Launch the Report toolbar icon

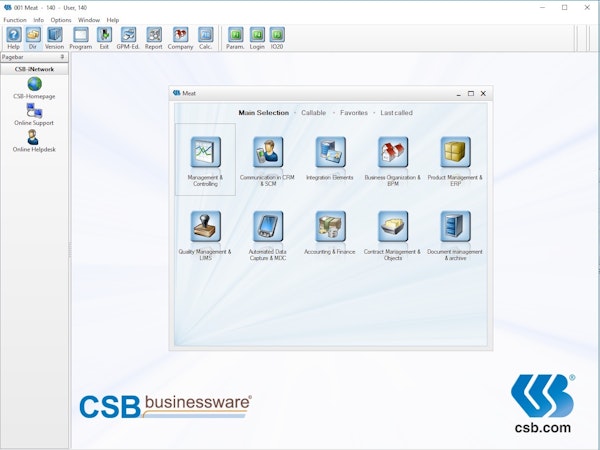point(154,38)
